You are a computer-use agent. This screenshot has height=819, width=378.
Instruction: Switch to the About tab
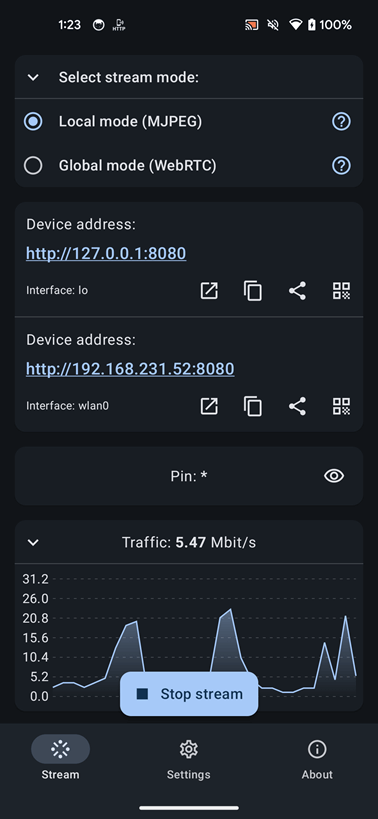point(317,759)
